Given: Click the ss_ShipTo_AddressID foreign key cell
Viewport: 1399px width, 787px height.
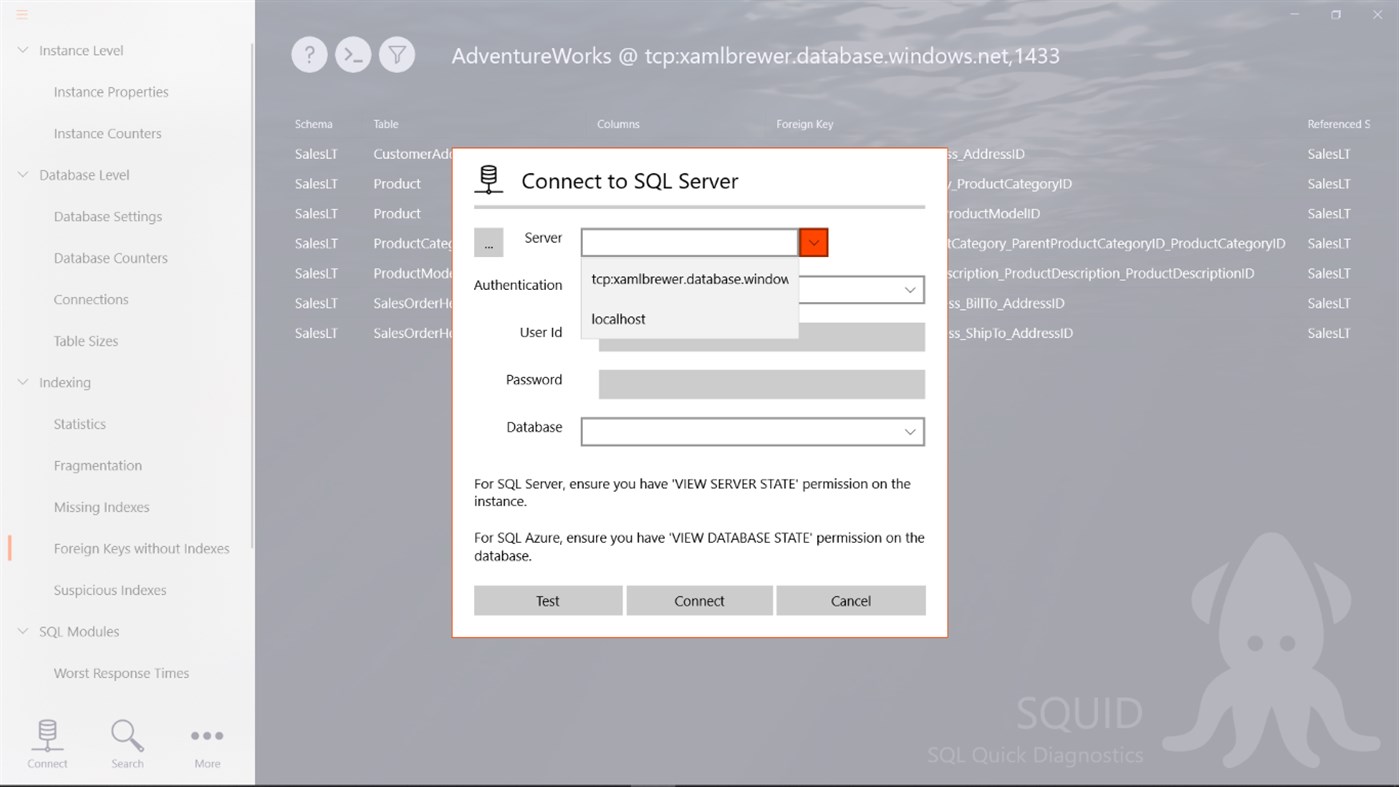Looking at the screenshot, I should 1010,333.
